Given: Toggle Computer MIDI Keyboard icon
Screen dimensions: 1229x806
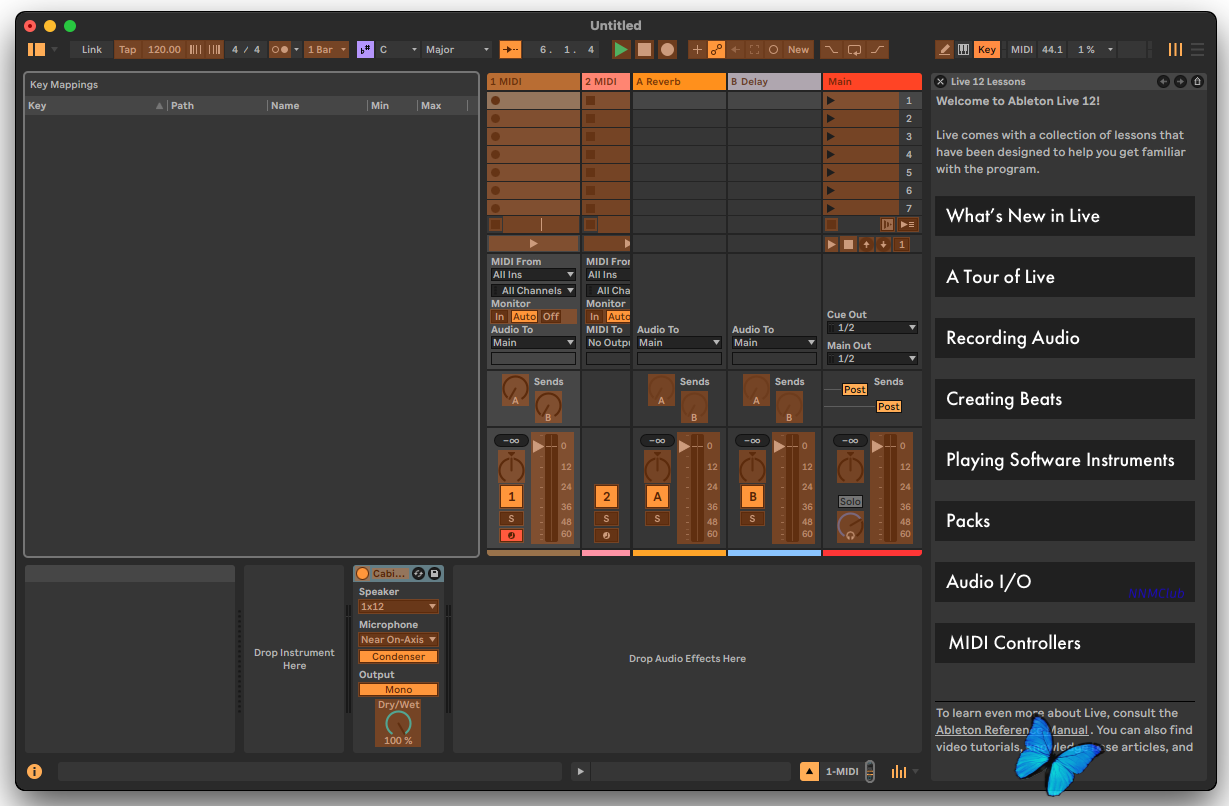Looking at the screenshot, I should coord(964,49).
